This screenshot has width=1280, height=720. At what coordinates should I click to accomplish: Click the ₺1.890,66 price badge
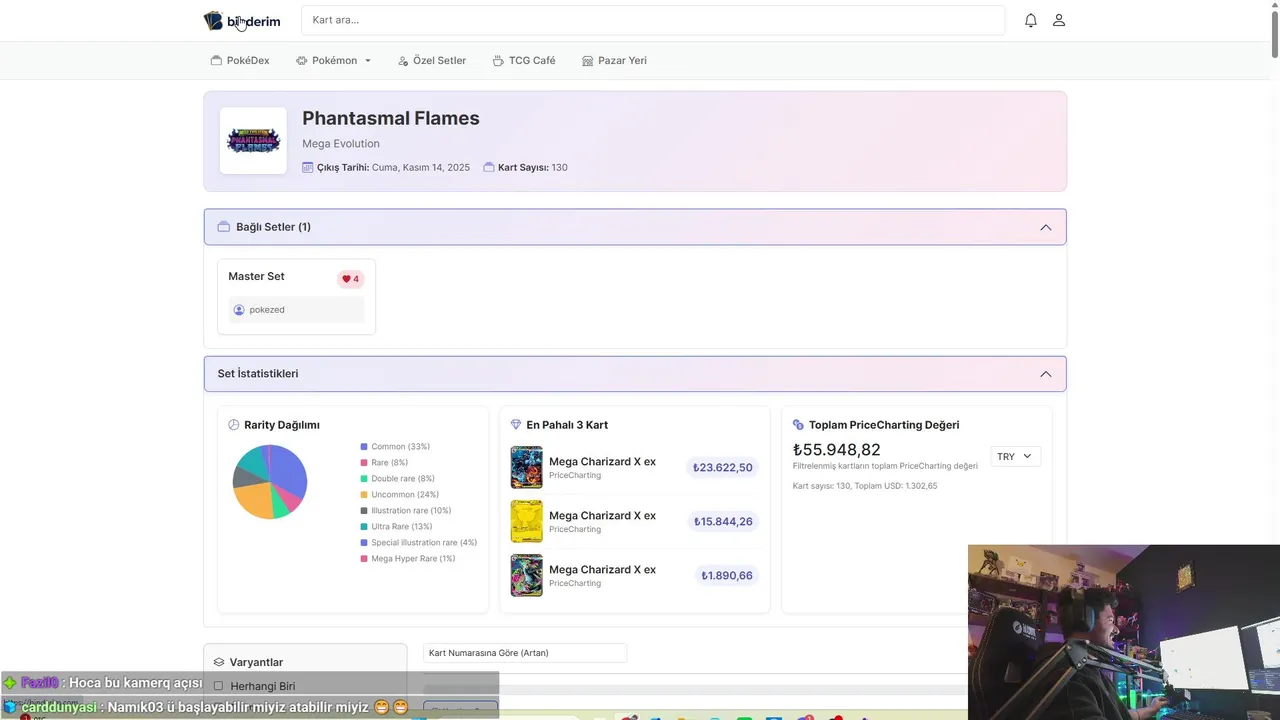727,575
